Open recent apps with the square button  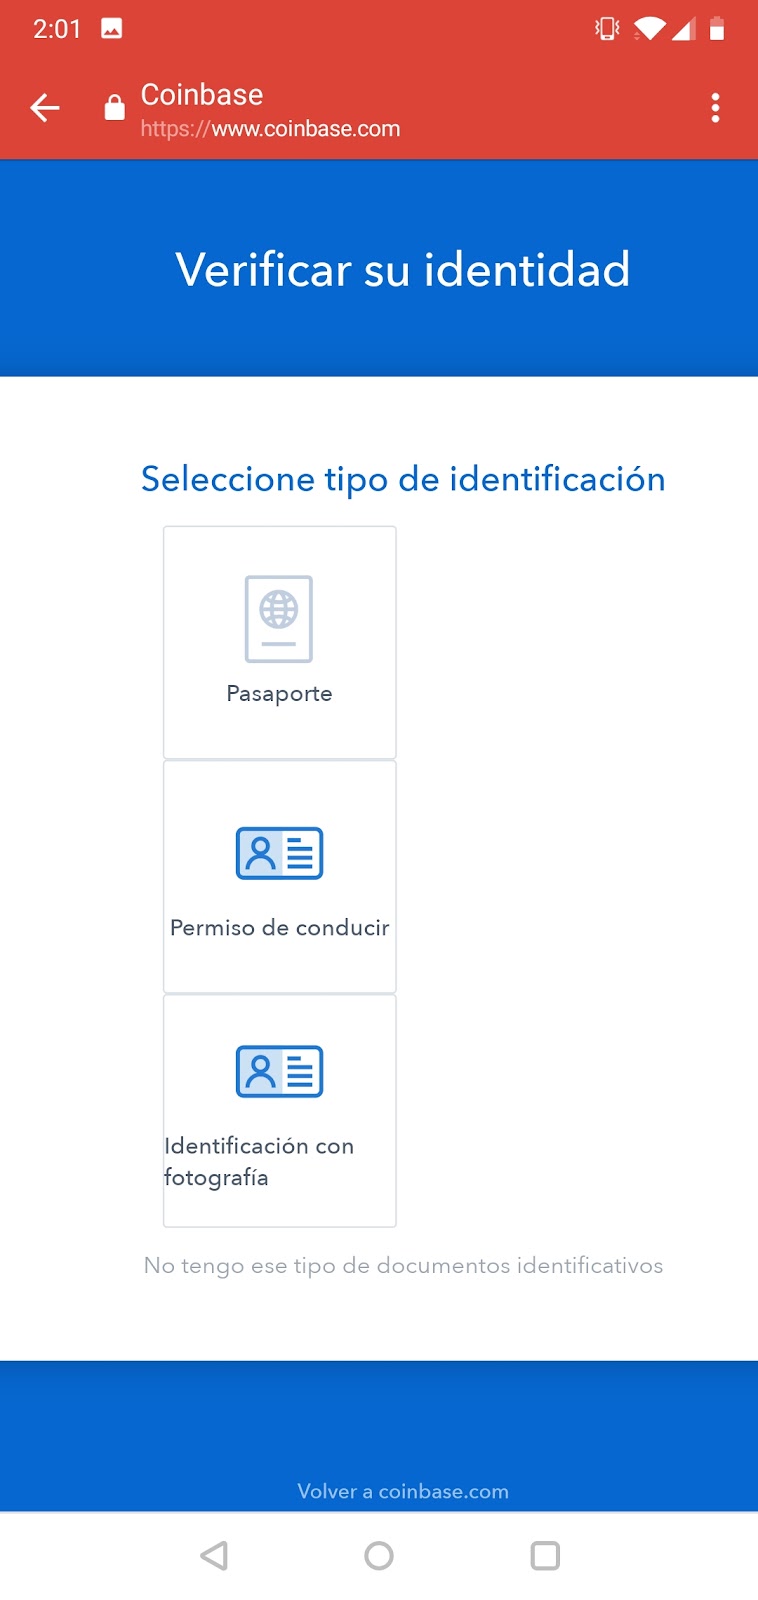click(545, 1555)
